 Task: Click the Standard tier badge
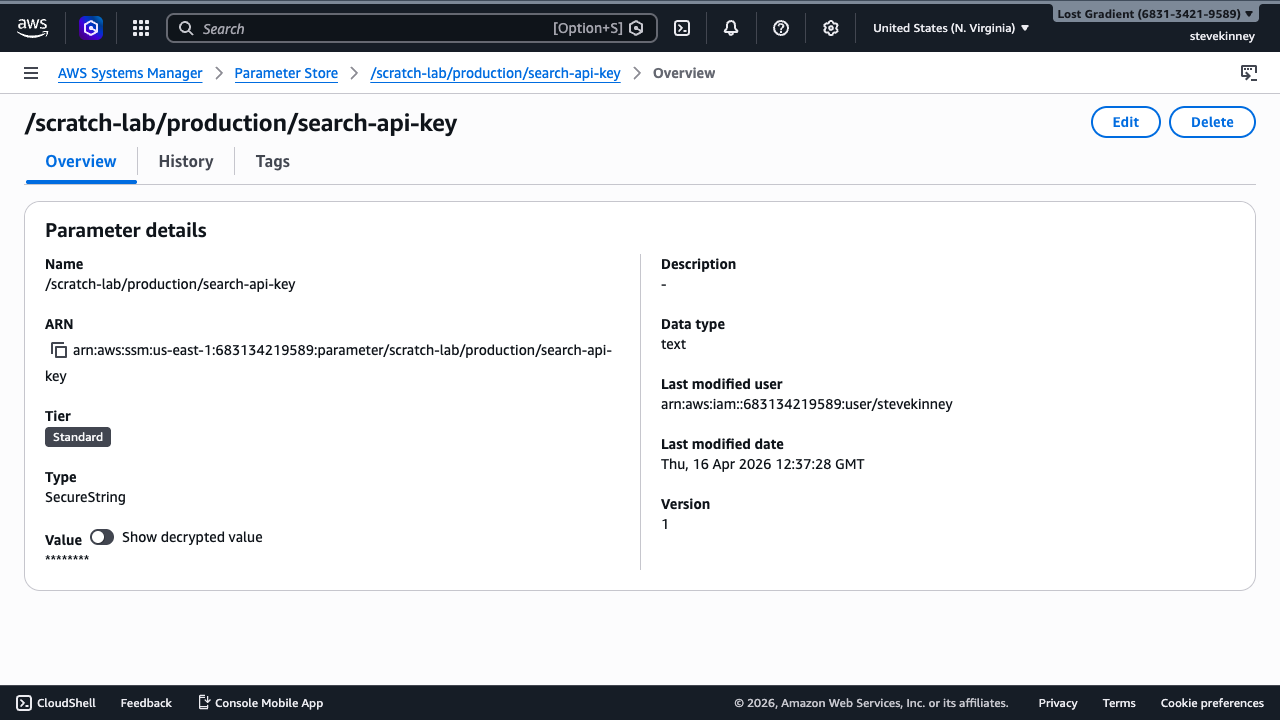click(78, 437)
